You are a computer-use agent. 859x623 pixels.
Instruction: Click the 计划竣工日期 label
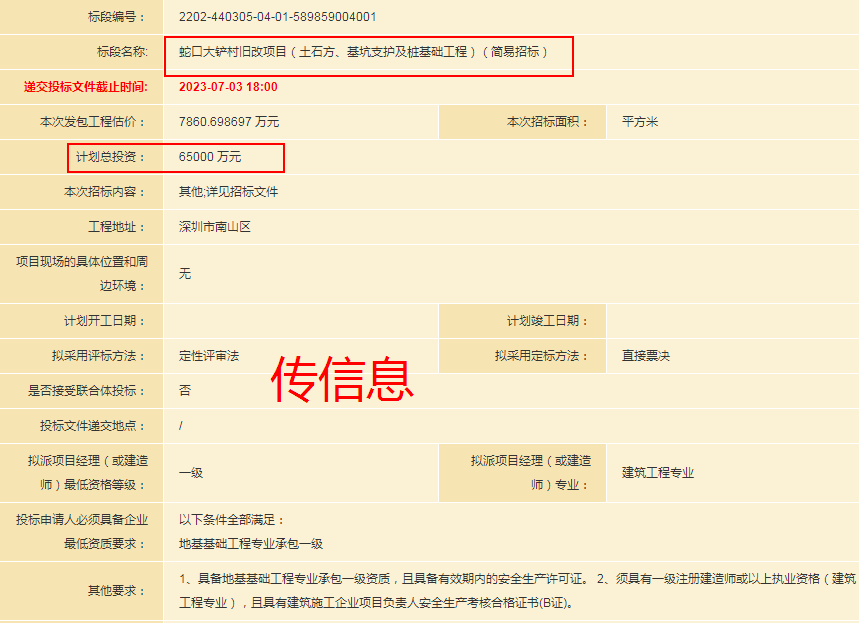pyautogui.click(x=547, y=321)
